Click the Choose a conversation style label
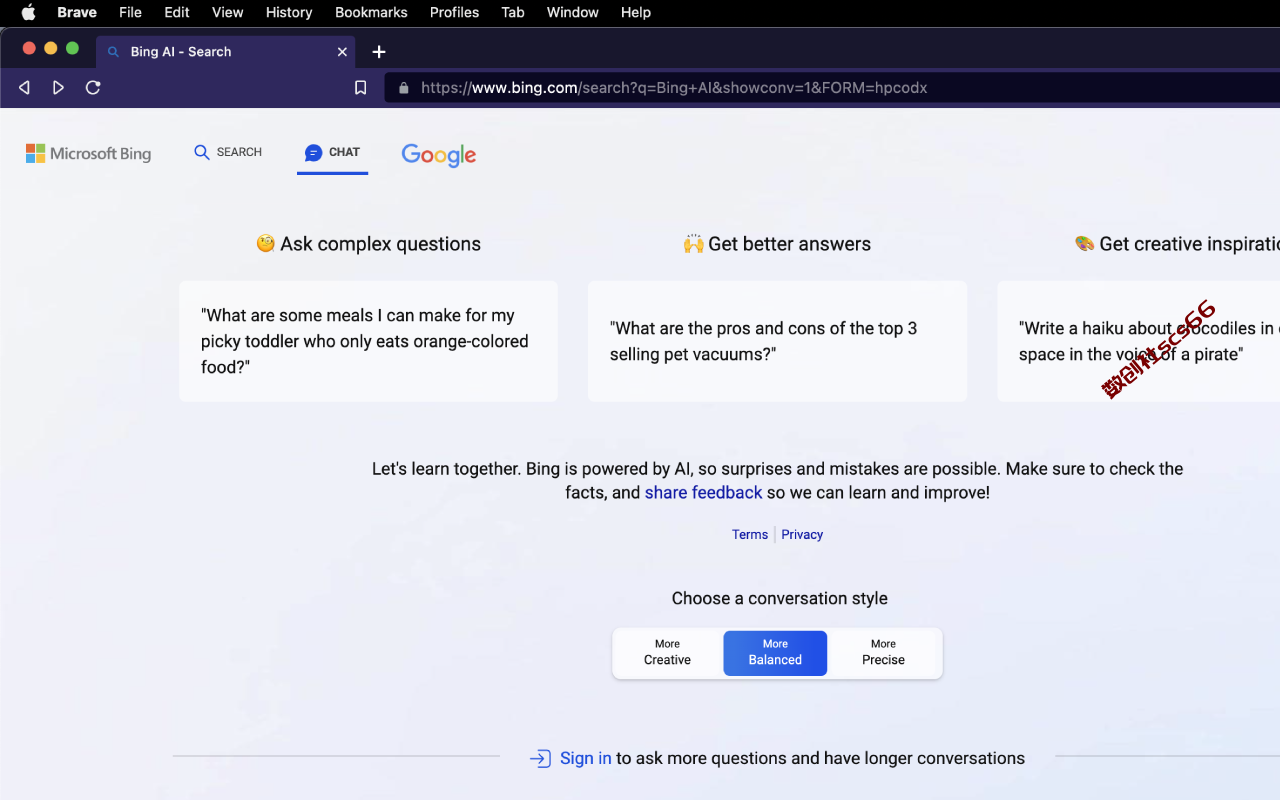The width and height of the screenshot is (1280, 800). point(779,598)
